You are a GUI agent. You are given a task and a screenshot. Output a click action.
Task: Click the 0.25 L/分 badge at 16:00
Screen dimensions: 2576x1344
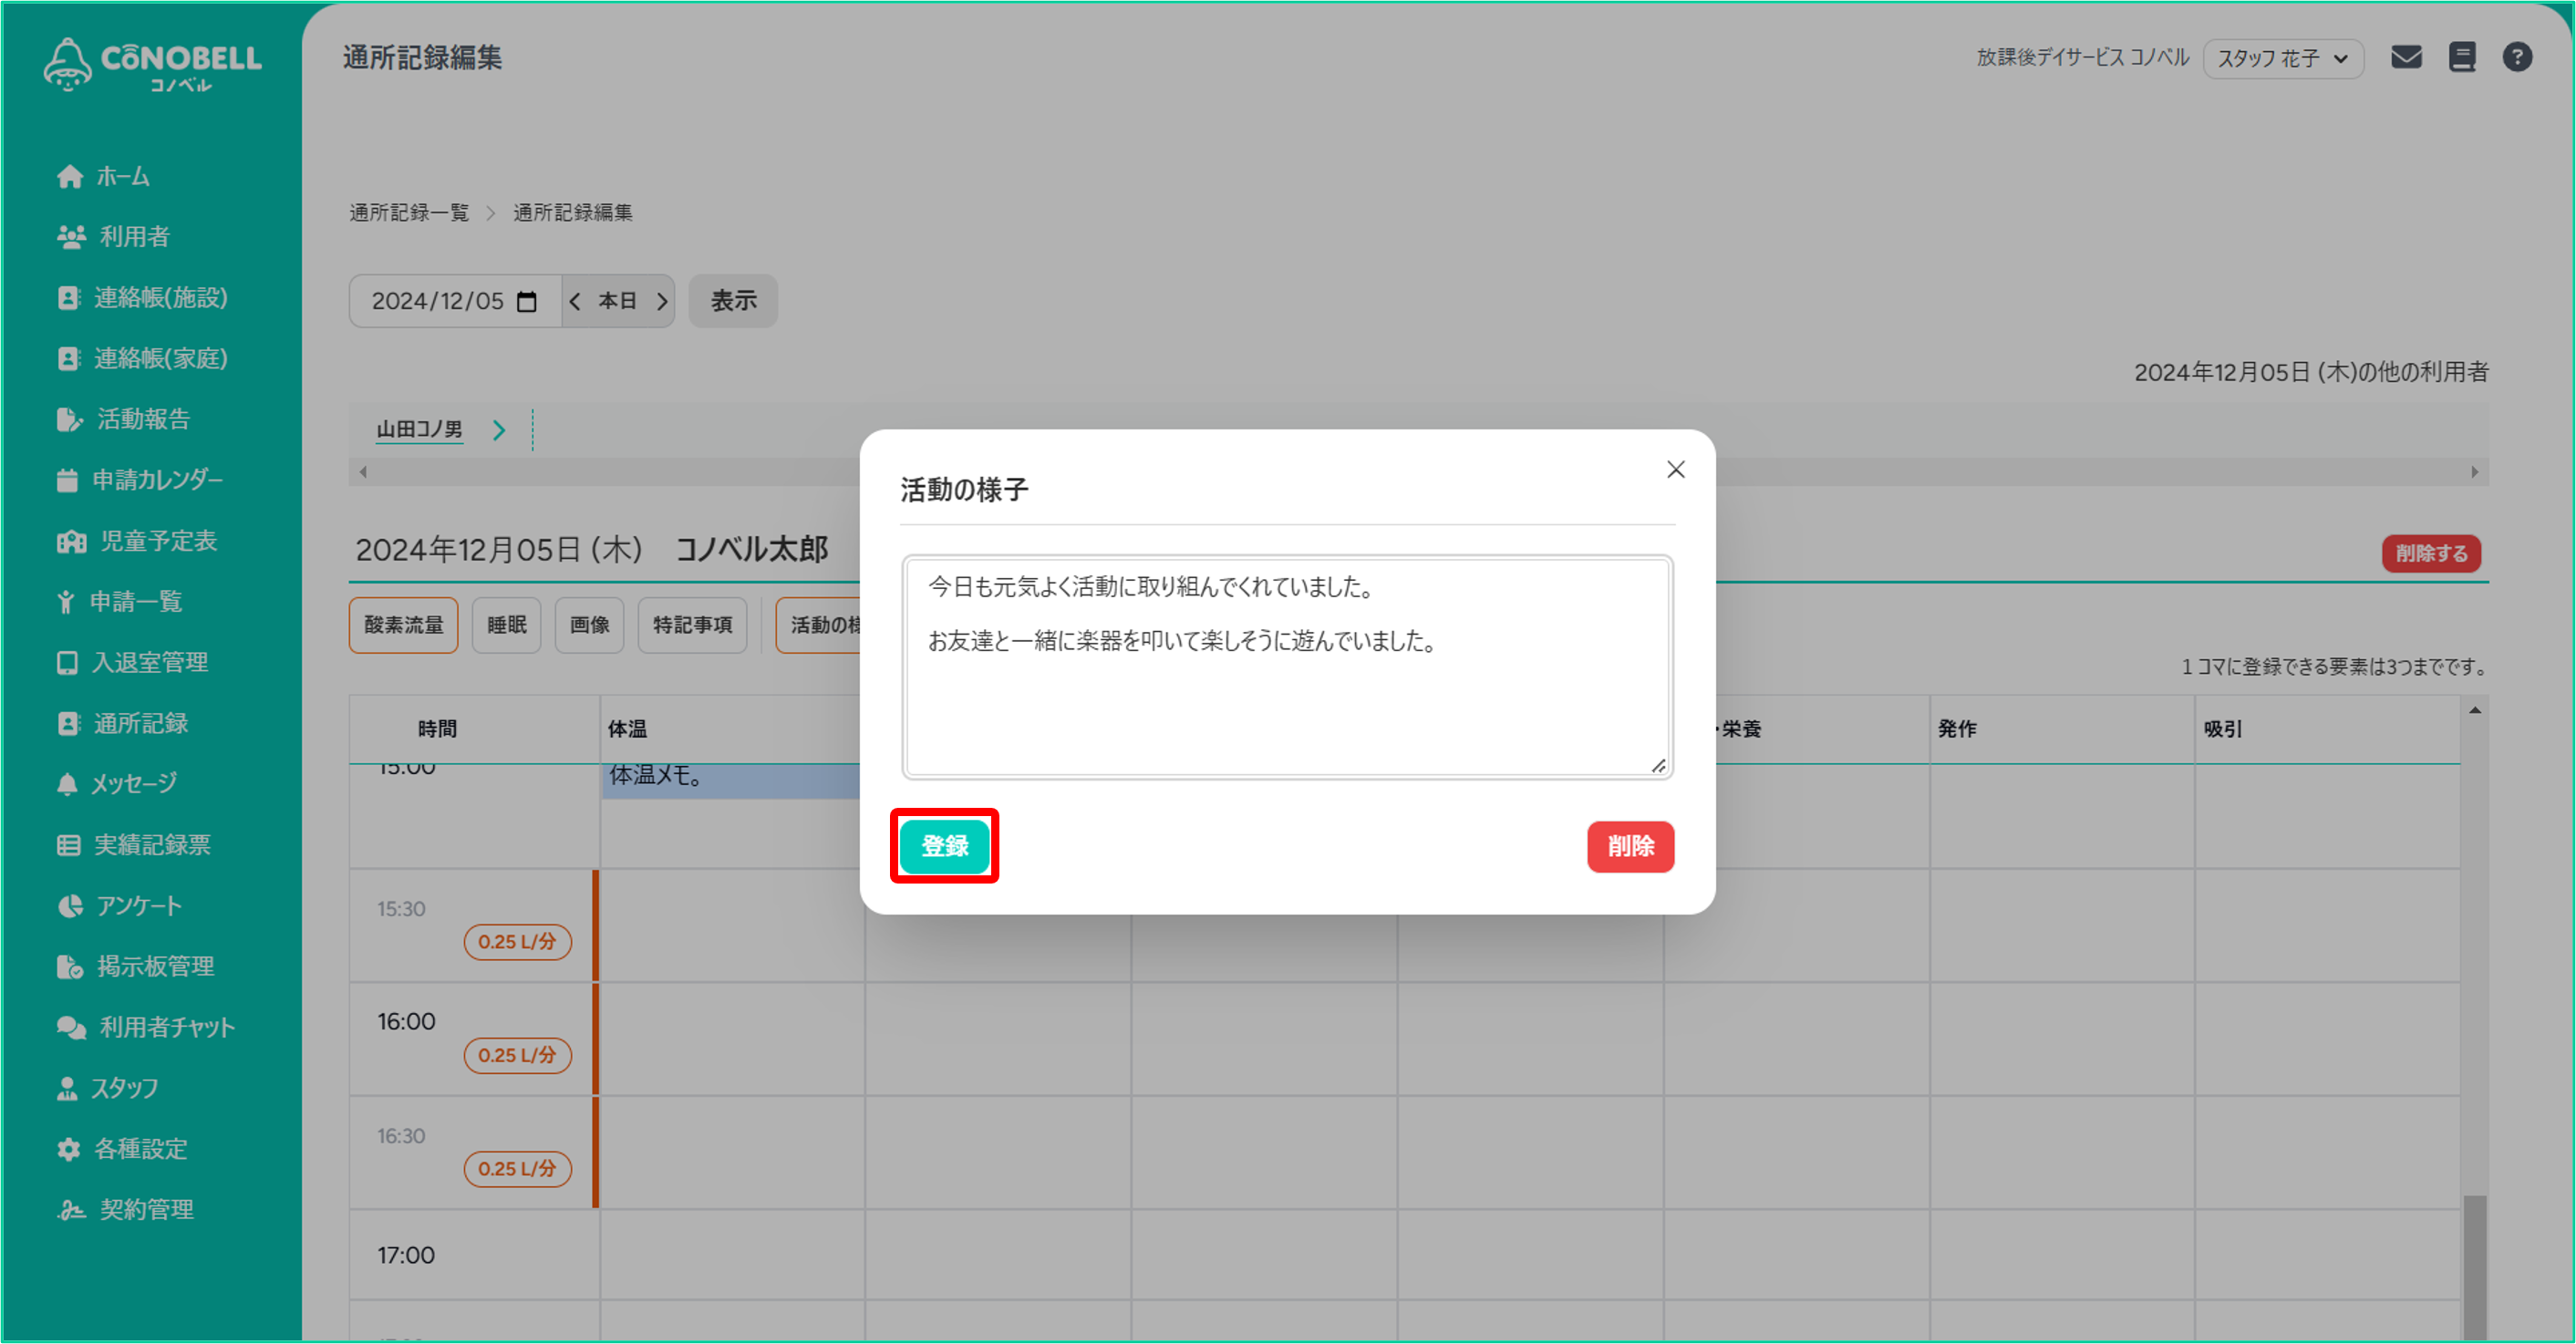(517, 1056)
